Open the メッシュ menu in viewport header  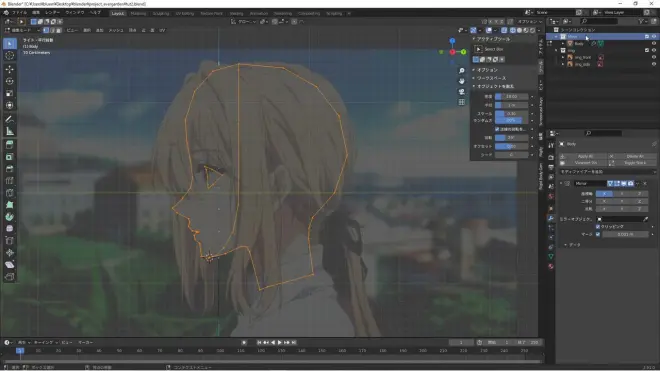[x=116, y=30]
